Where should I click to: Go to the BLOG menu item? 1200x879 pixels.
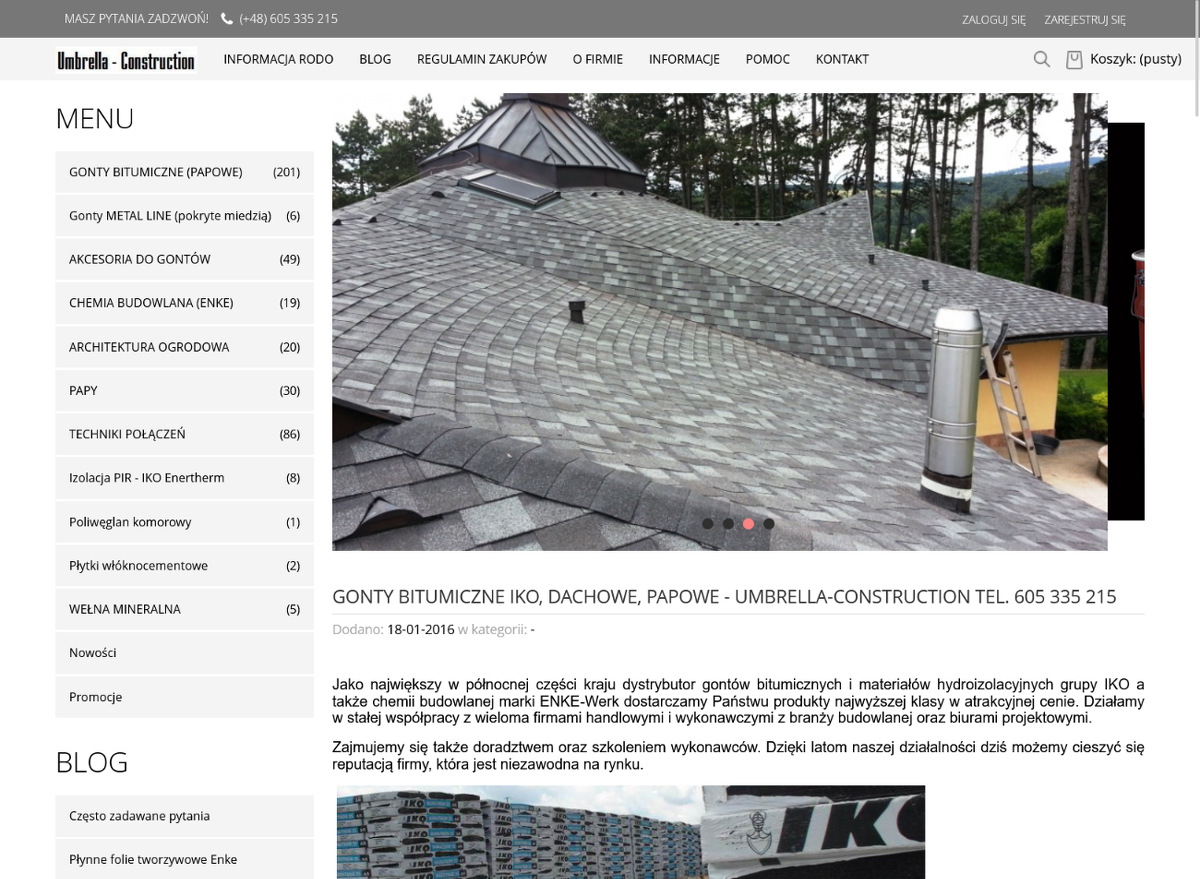click(x=375, y=59)
